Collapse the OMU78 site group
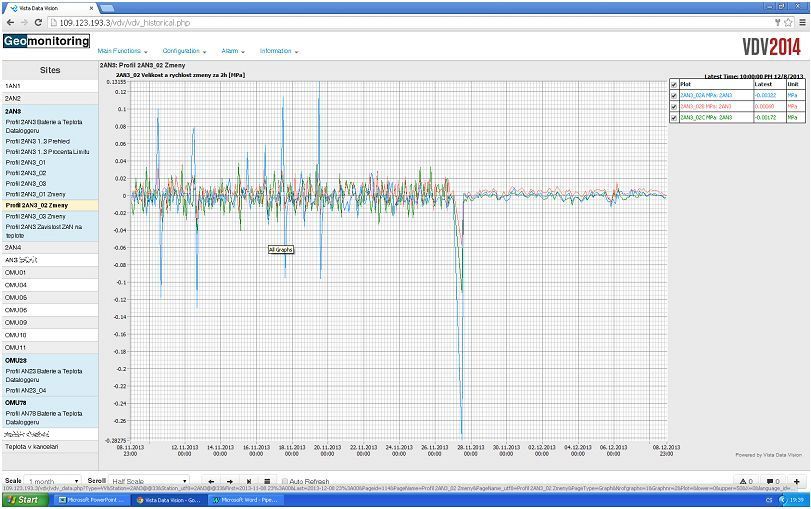 point(16,402)
